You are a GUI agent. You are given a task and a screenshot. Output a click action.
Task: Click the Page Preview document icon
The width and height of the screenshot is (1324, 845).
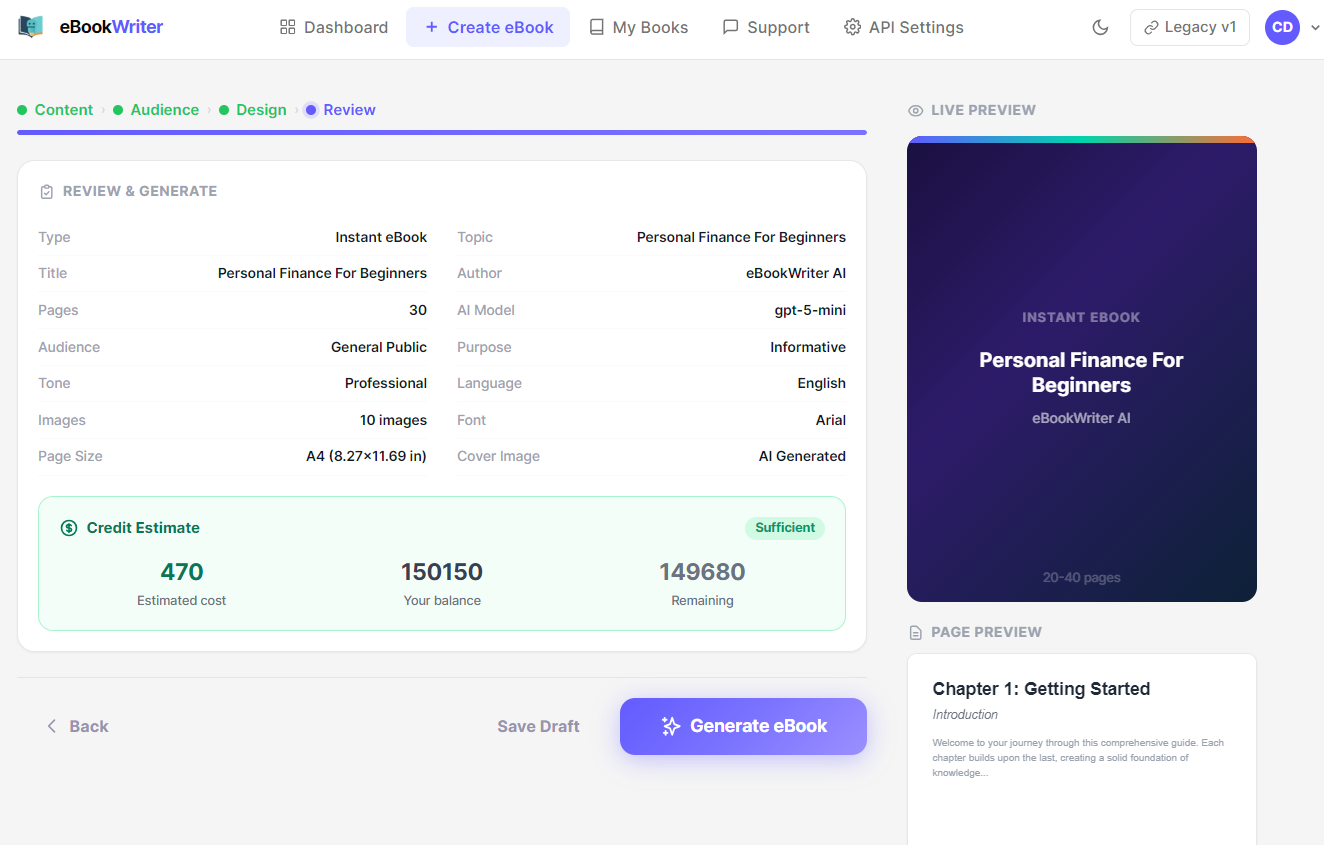(x=915, y=632)
